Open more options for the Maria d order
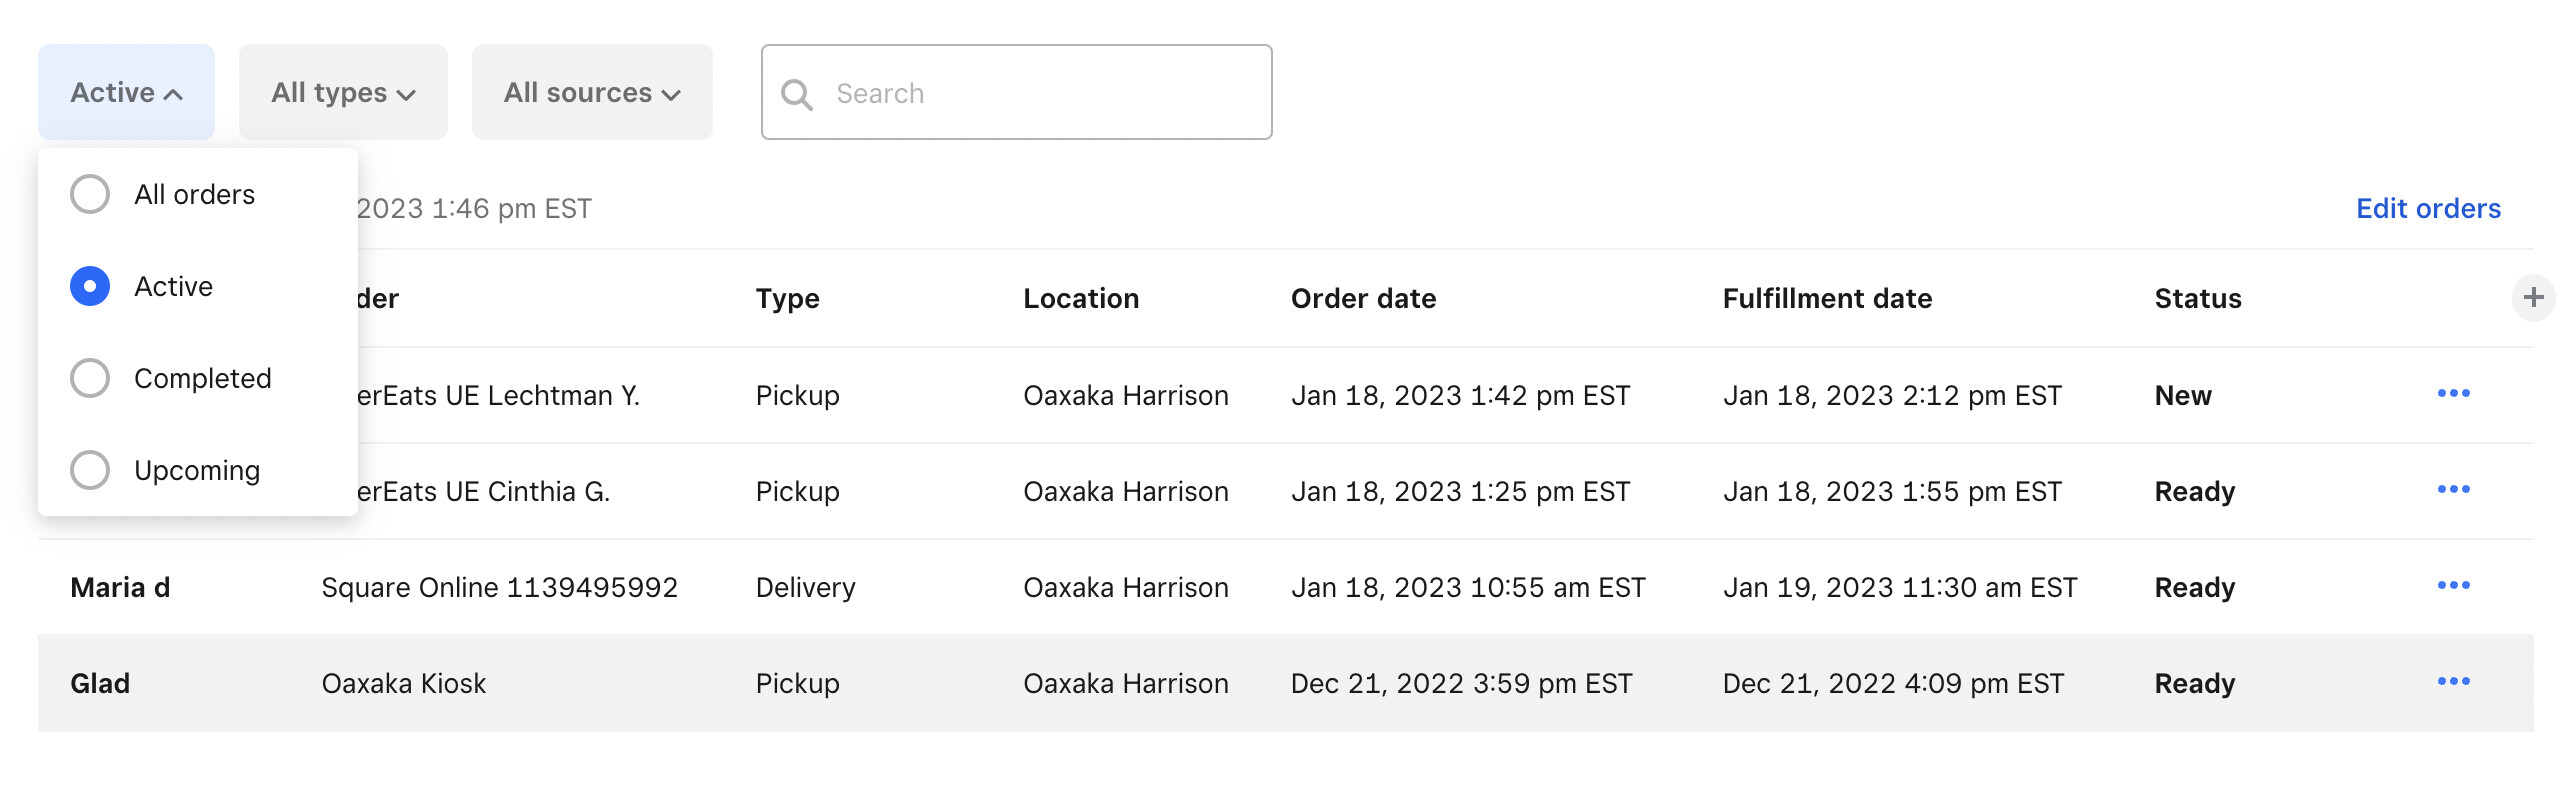This screenshot has height=806, width=2572. pos(2453,586)
